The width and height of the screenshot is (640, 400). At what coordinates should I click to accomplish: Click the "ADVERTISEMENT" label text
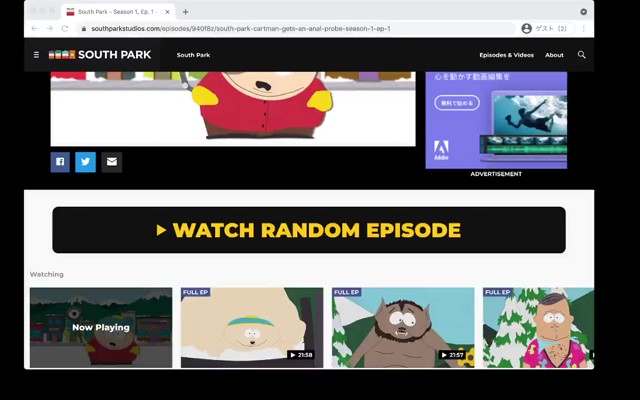pos(496,174)
